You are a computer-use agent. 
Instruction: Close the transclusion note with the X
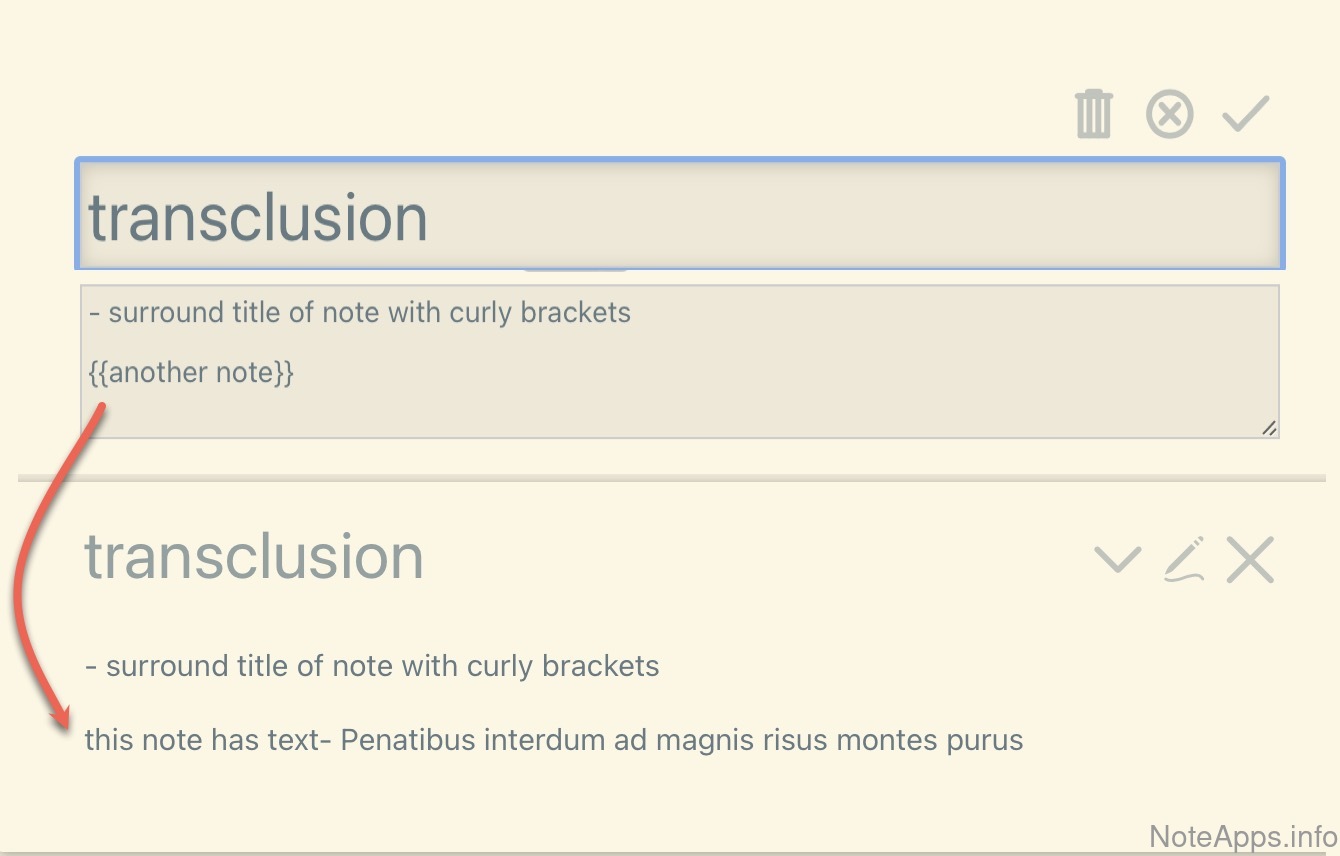[1250, 559]
